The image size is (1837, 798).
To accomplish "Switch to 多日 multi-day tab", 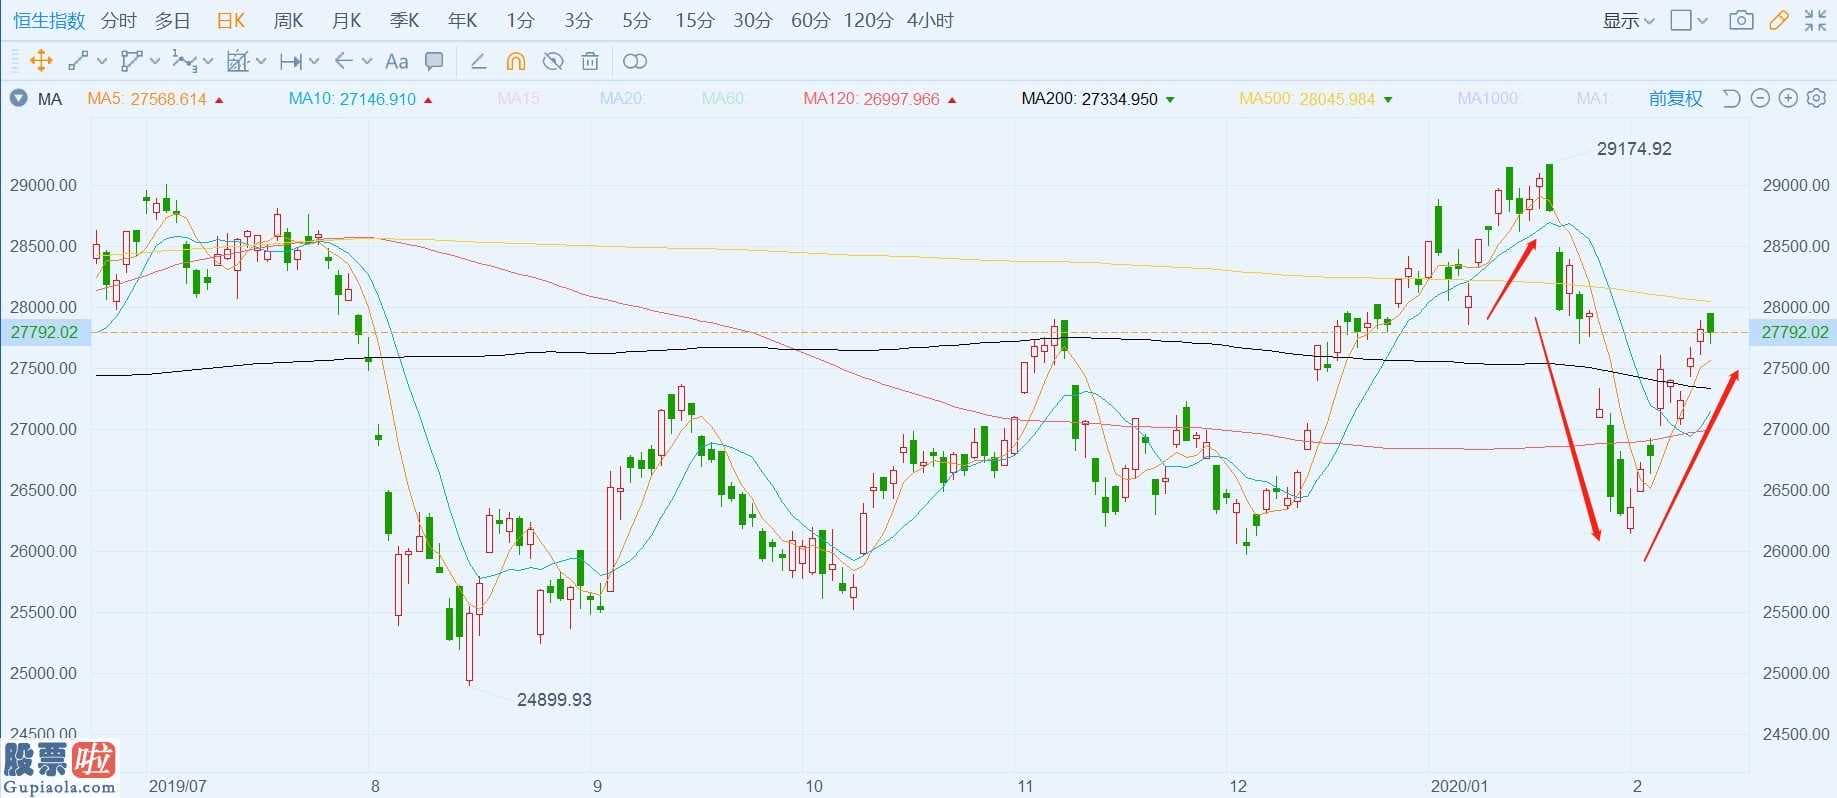I will (173, 20).
